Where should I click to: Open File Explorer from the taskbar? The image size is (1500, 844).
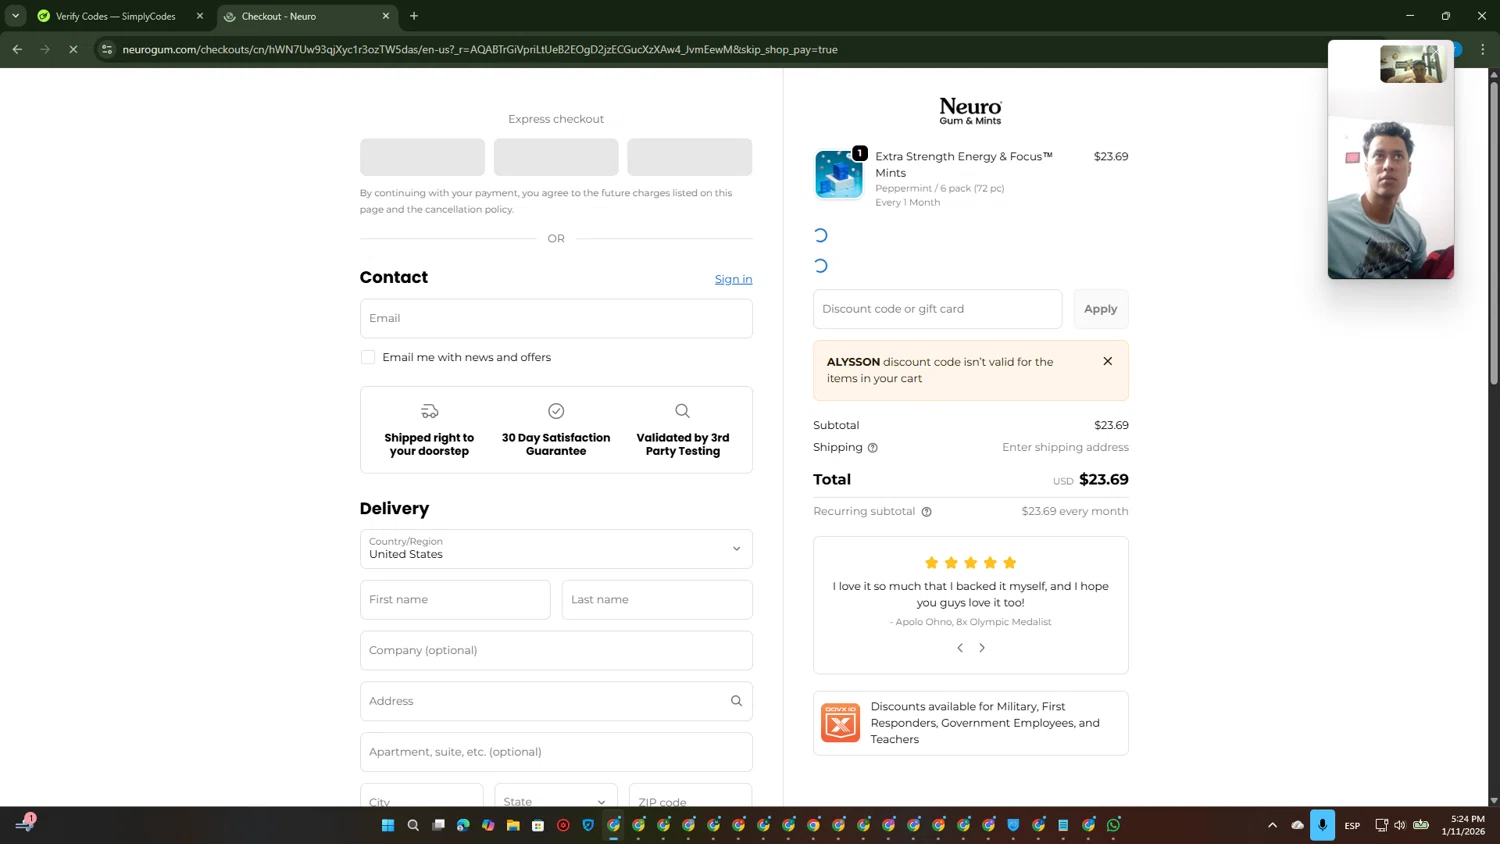click(513, 825)
